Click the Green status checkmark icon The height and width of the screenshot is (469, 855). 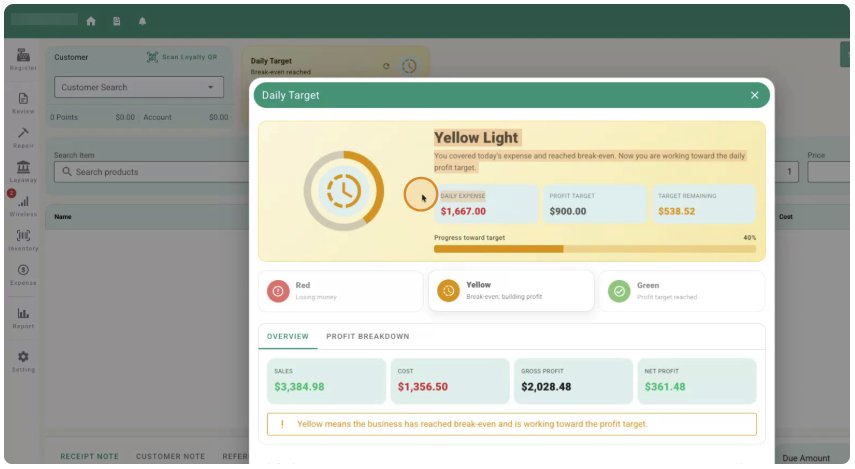pos(619,291)
